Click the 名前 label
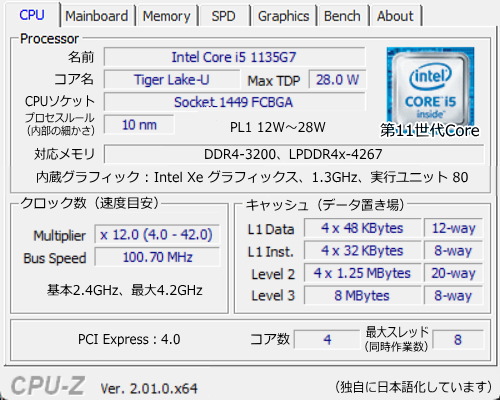Image resolution: width=500 pixels, height=400 pixels. [81, 57]
